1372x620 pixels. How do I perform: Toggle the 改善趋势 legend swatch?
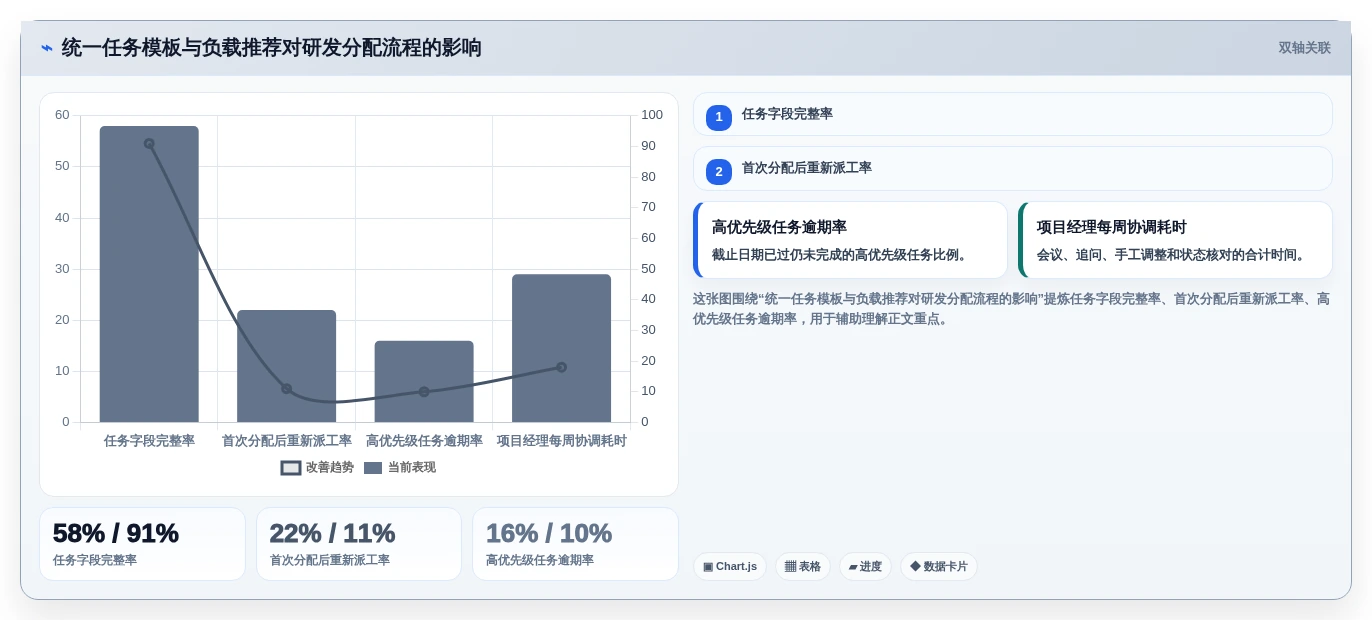point(291,468)
